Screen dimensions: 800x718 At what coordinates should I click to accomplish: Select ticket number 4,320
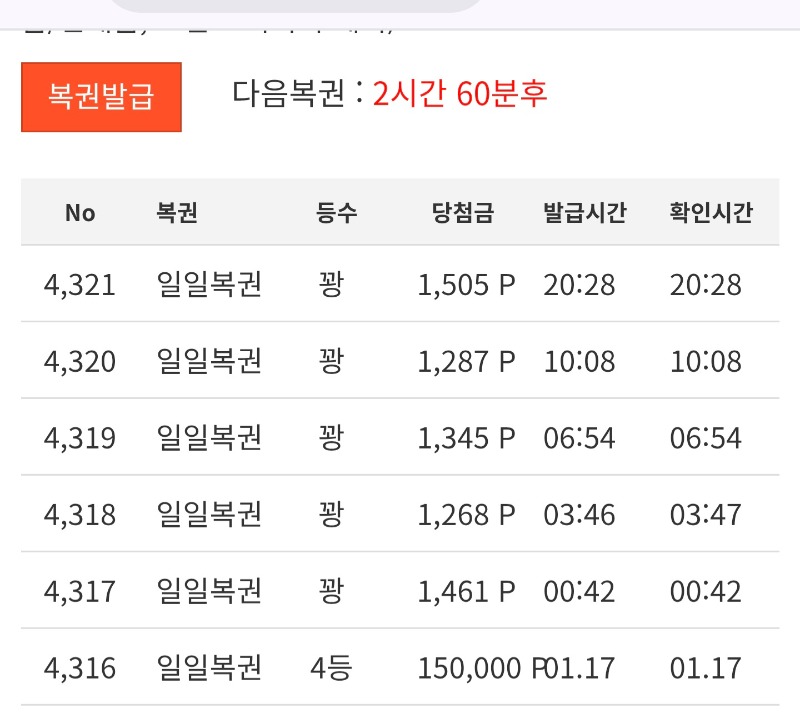pos(80,361)
